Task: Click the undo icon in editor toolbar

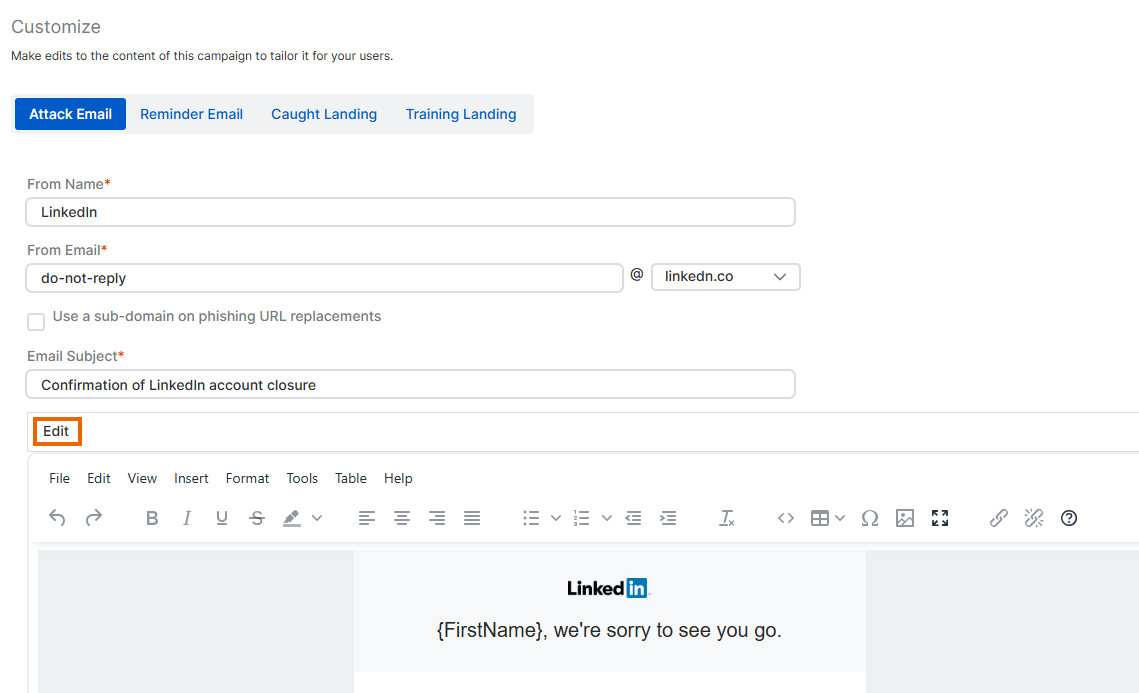Action: [x=57, y=518]
